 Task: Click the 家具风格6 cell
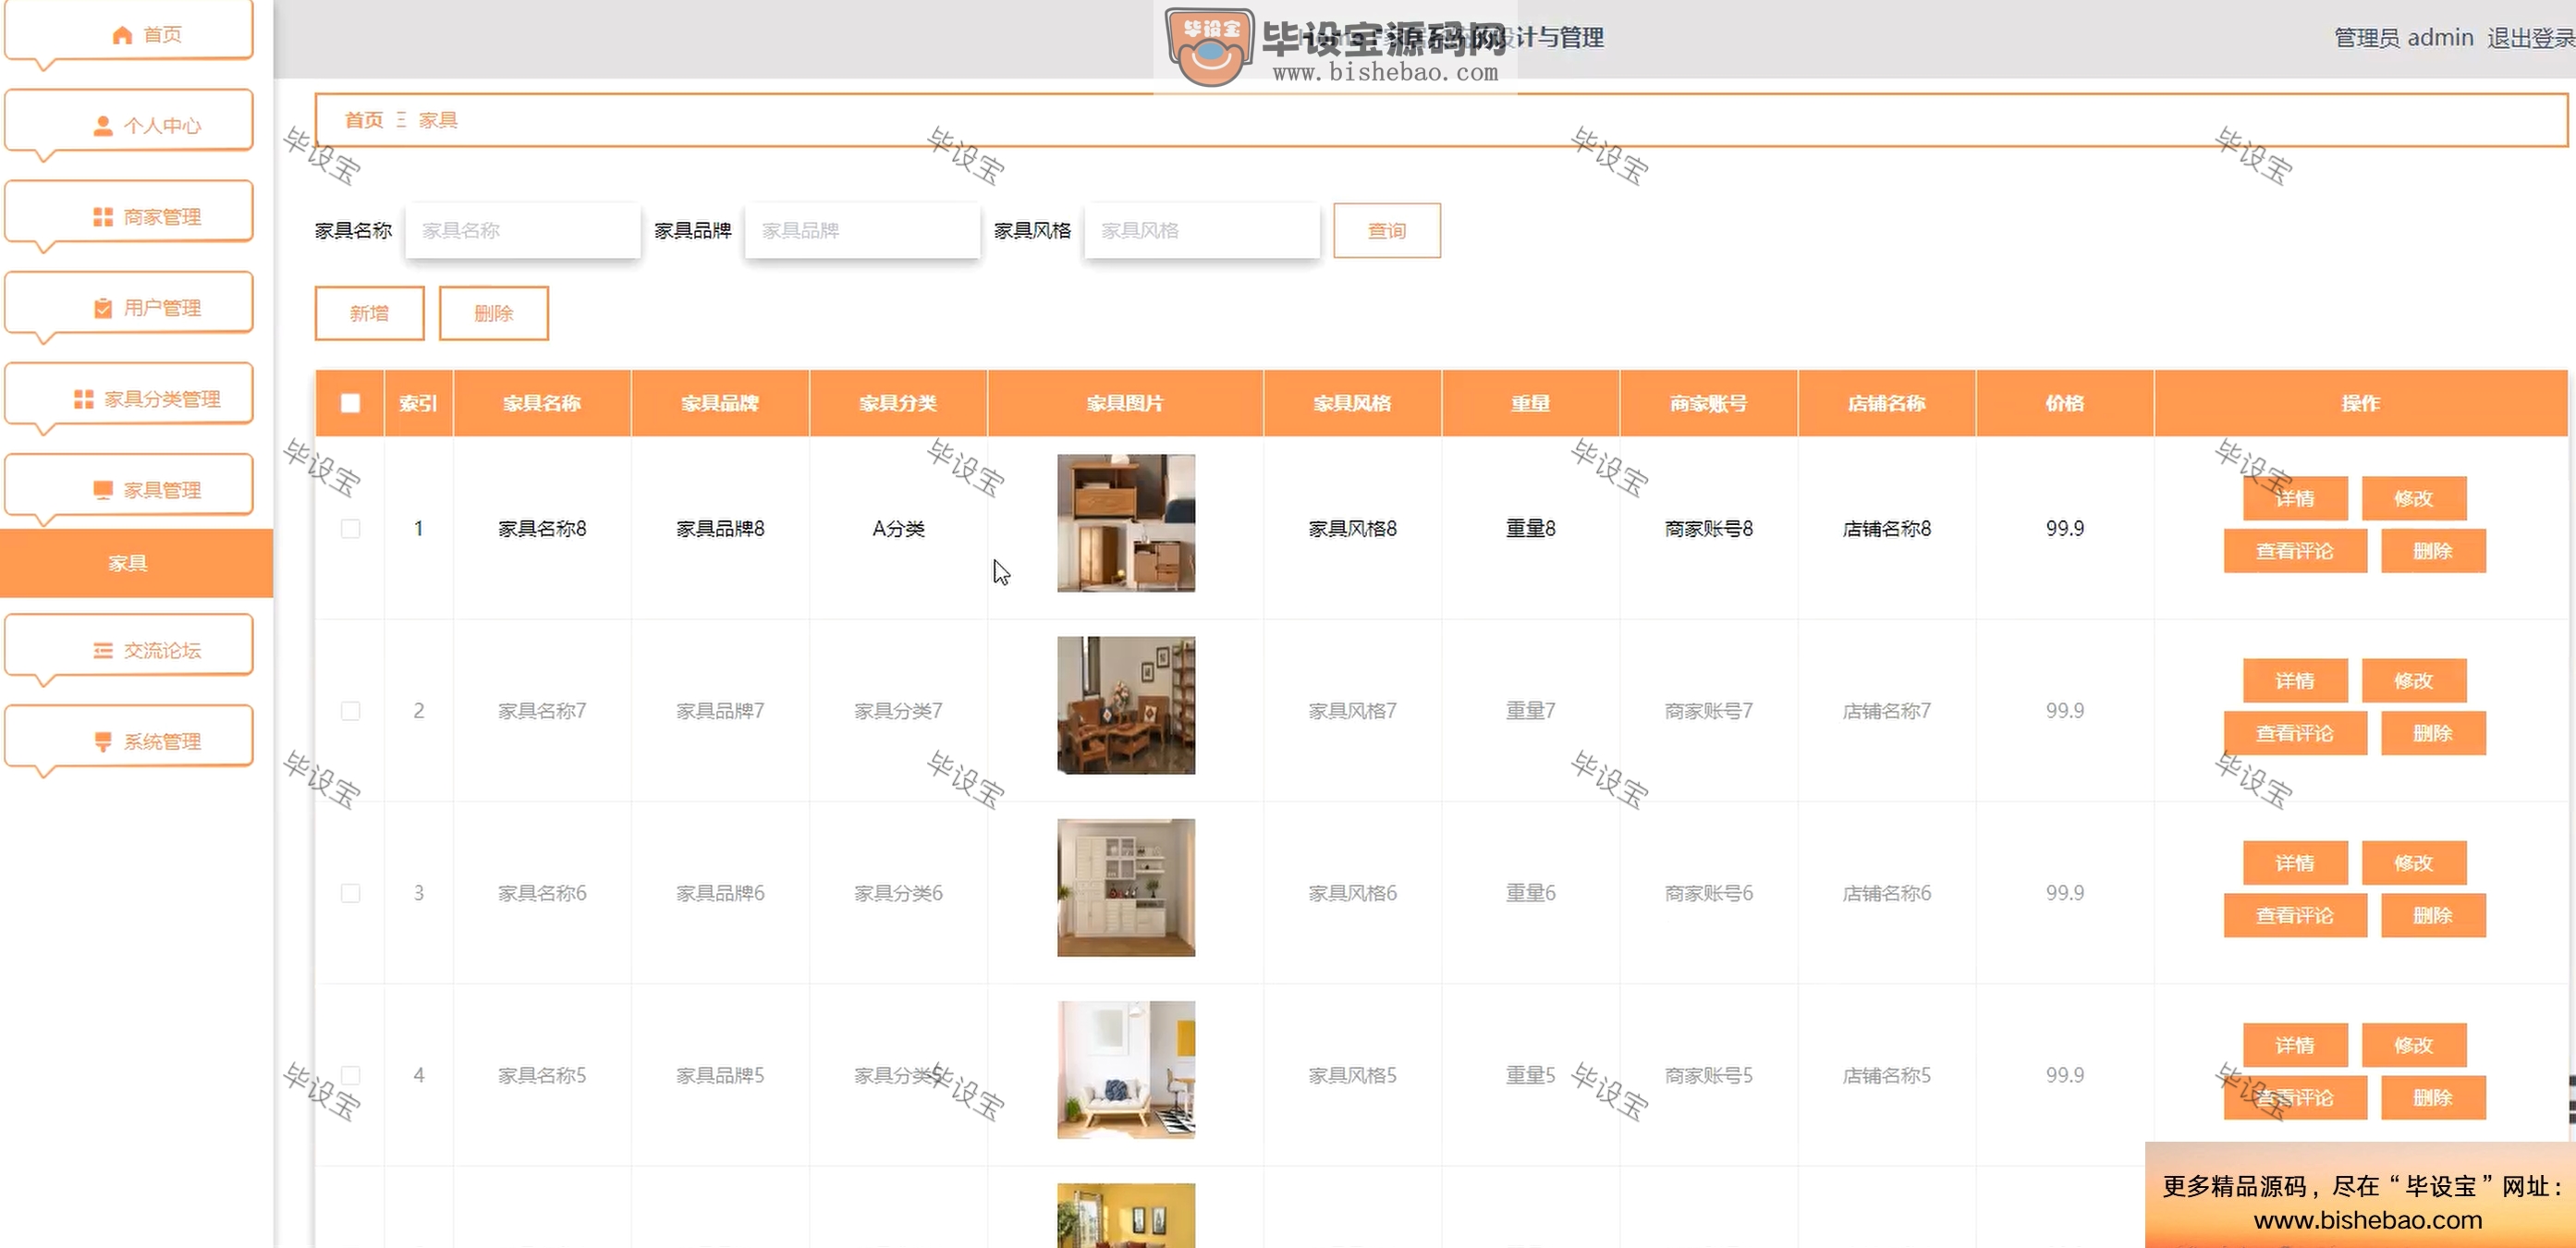[x=1353, y=893]
